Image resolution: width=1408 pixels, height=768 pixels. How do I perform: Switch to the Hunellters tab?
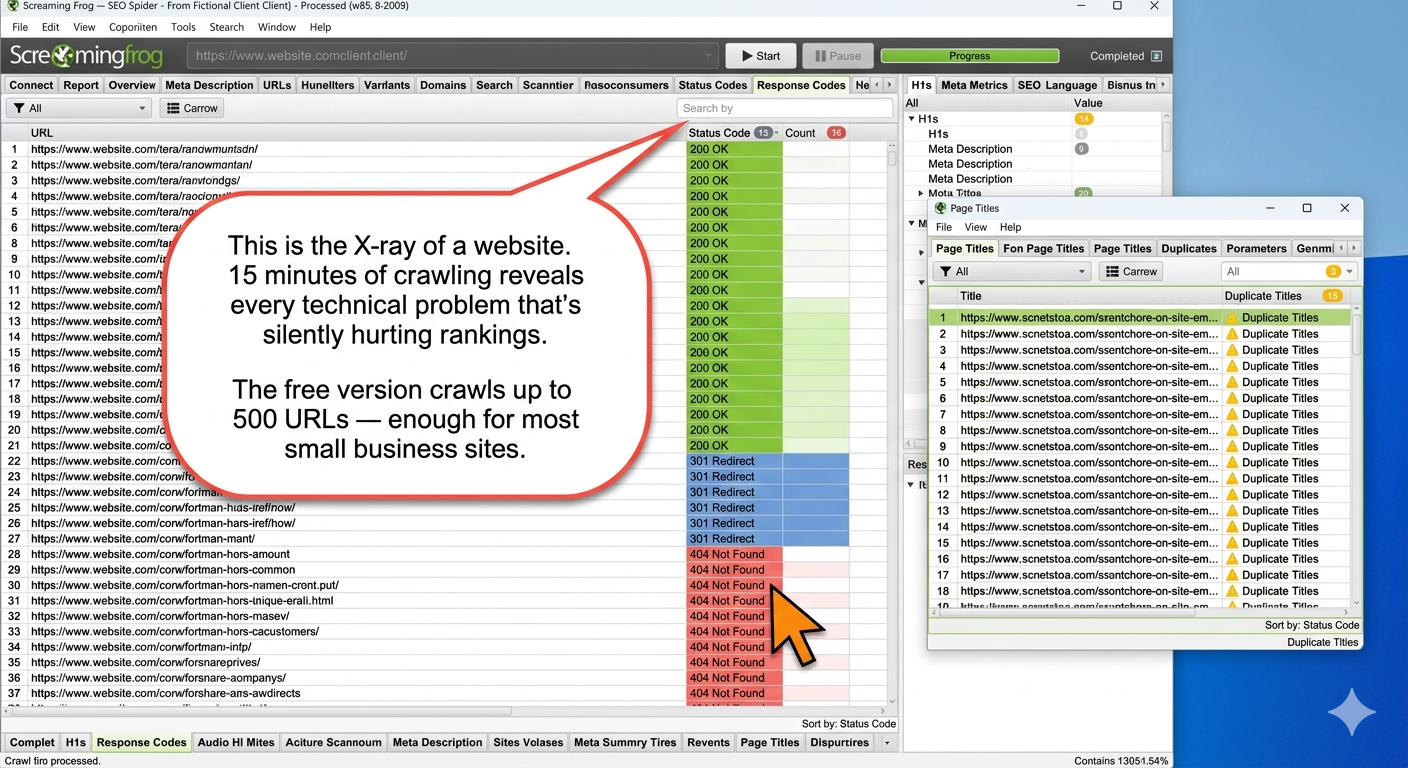(327, 85)
